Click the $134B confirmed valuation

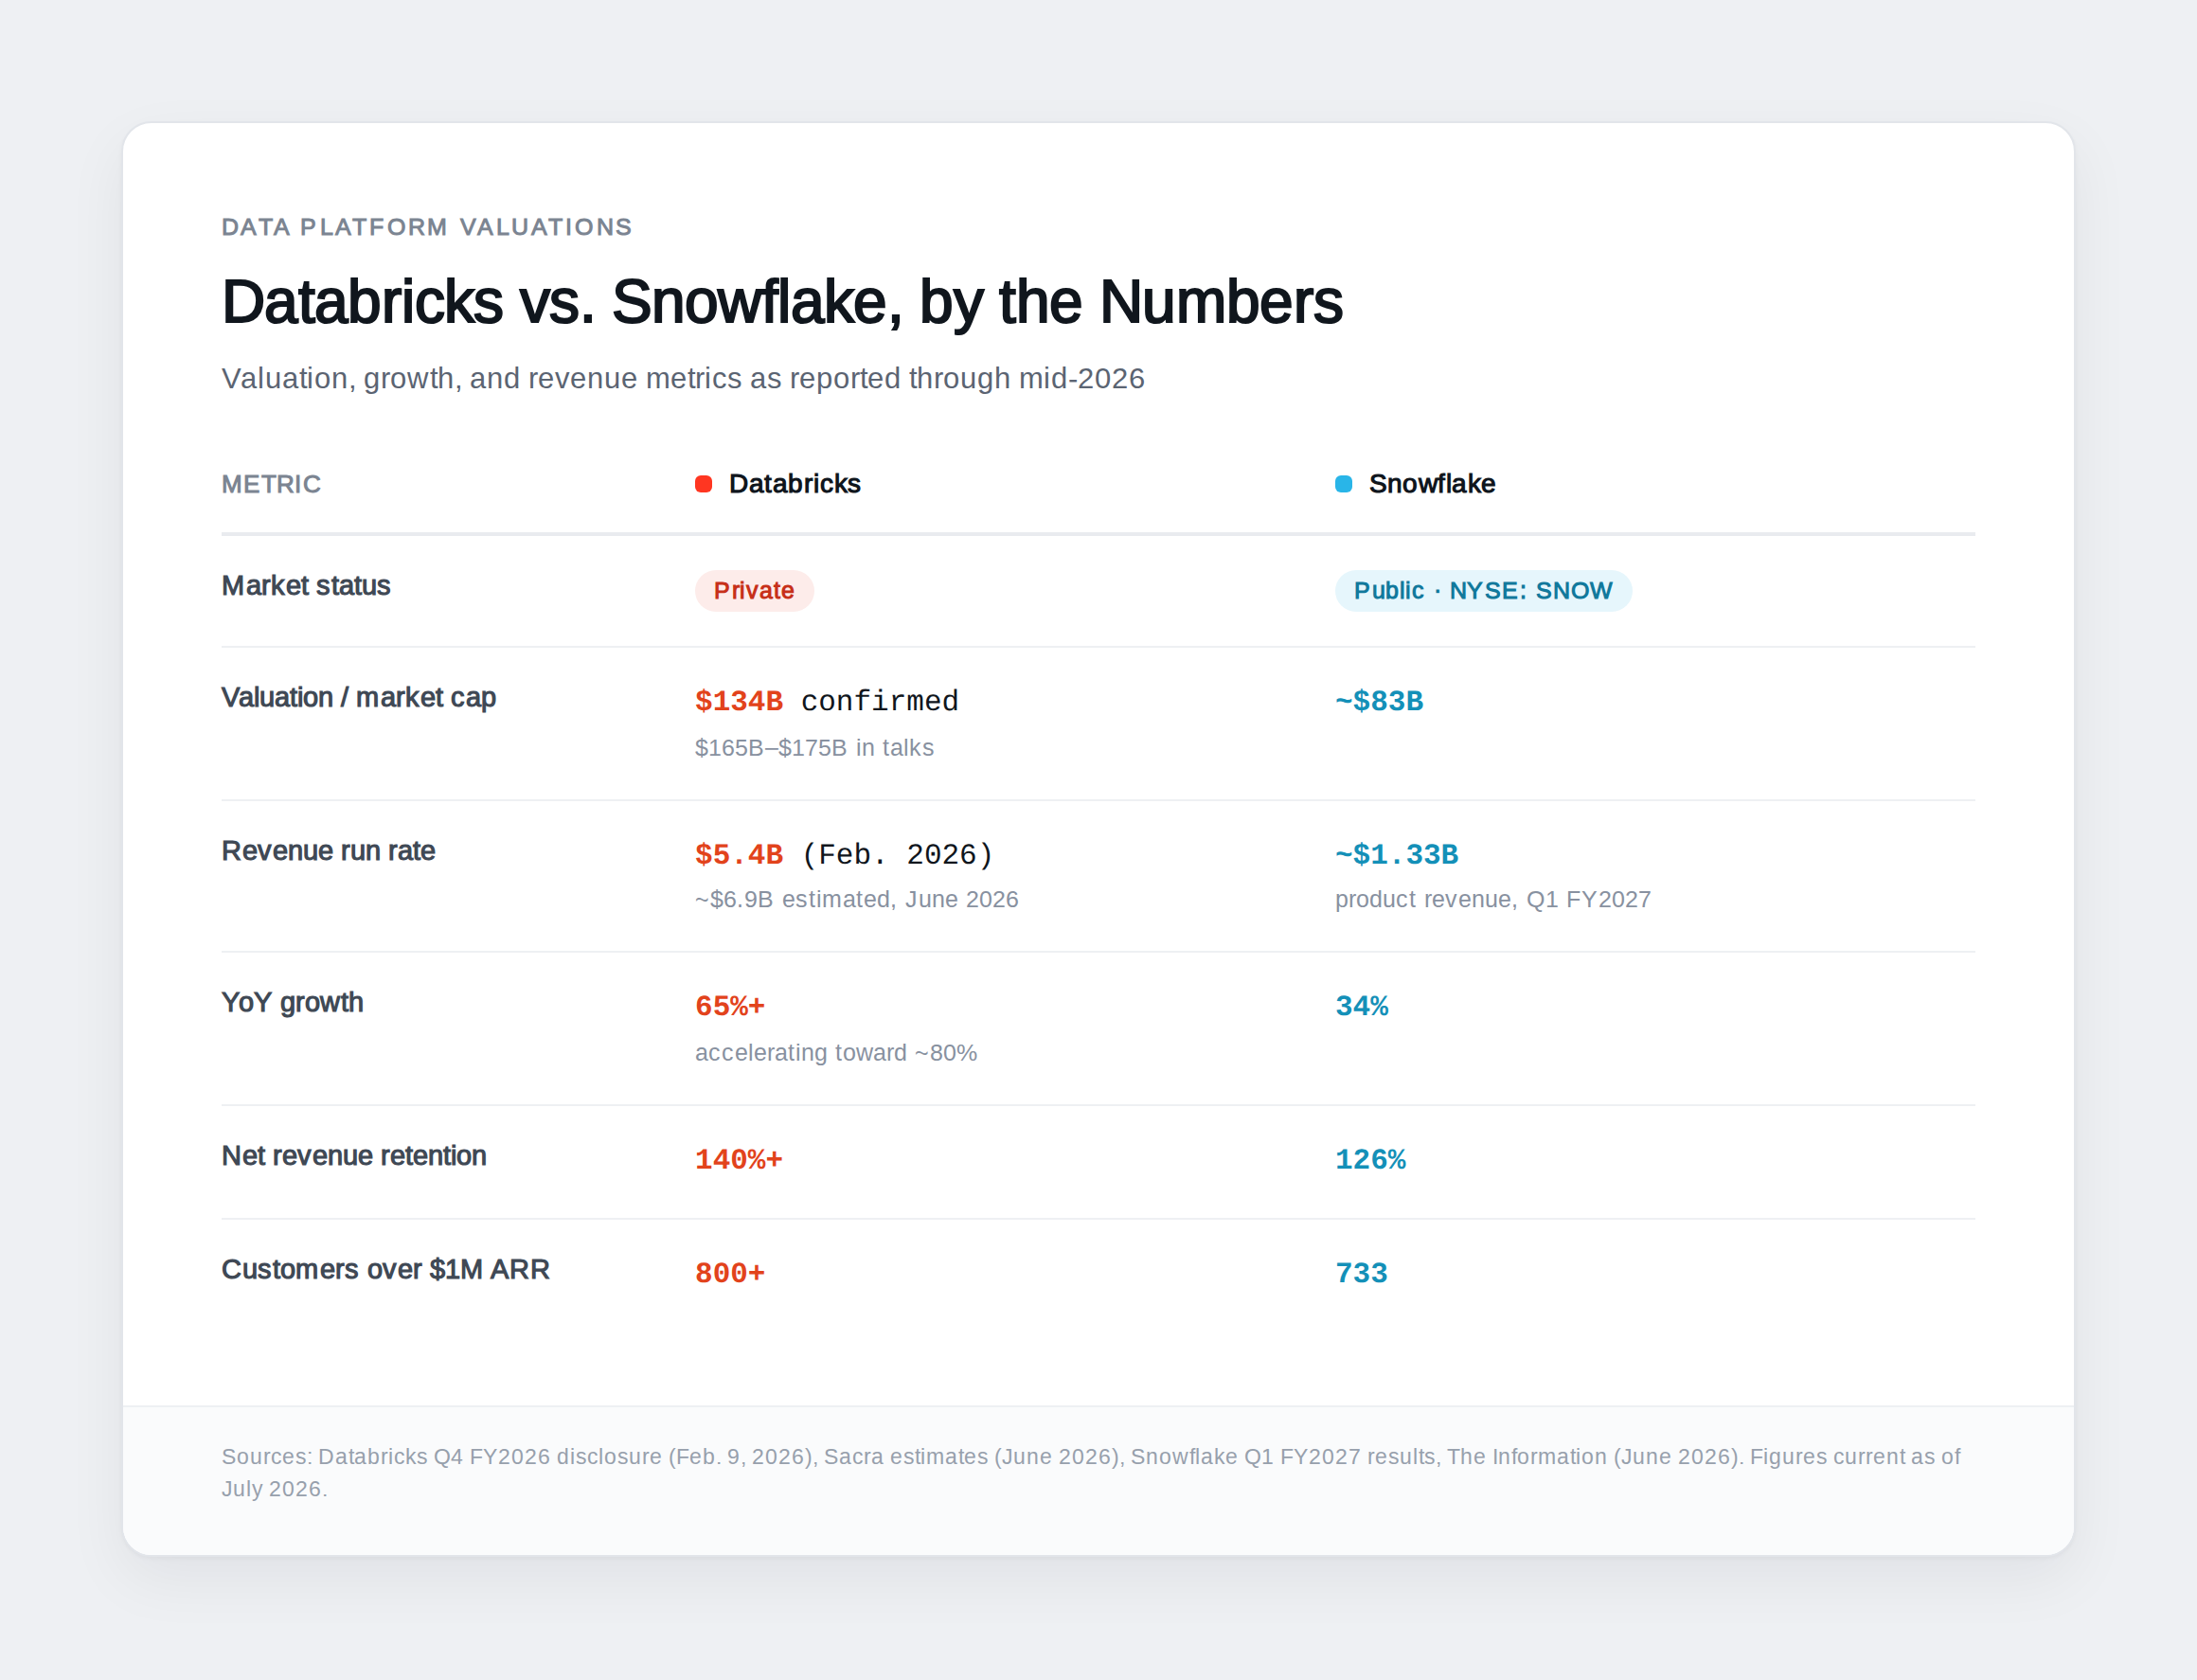click(x=826, y=701)
